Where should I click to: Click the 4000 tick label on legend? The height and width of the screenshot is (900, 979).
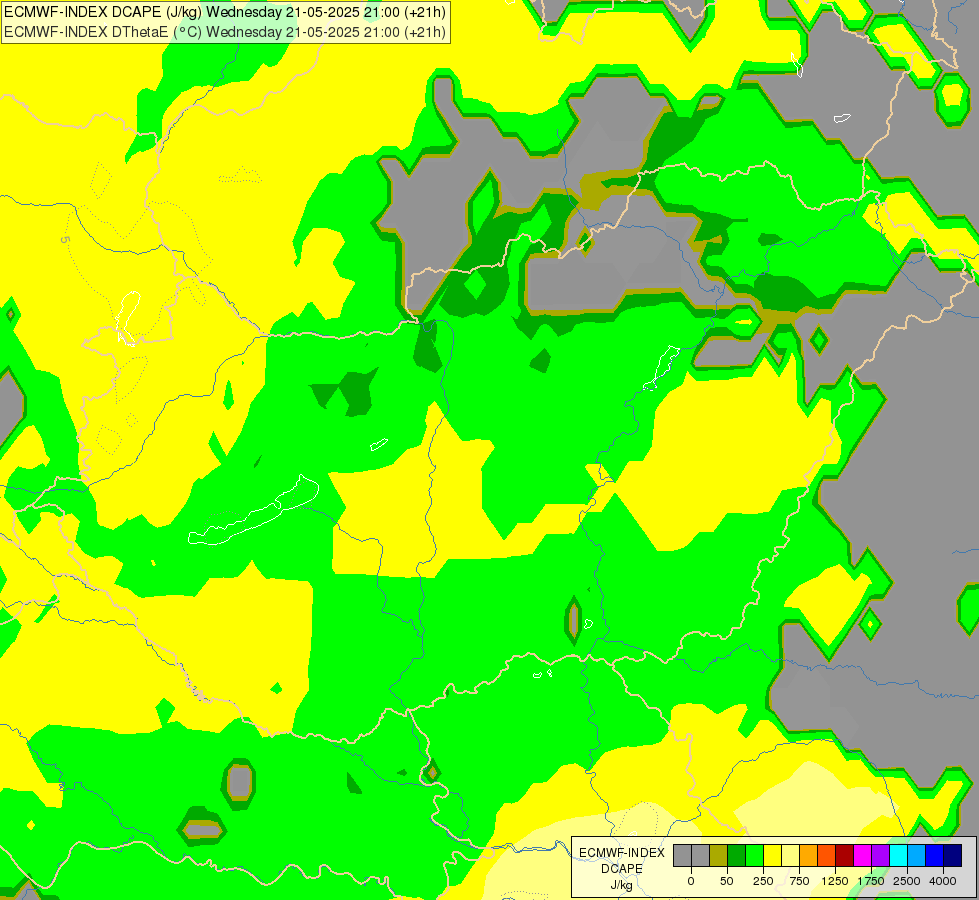943,881
